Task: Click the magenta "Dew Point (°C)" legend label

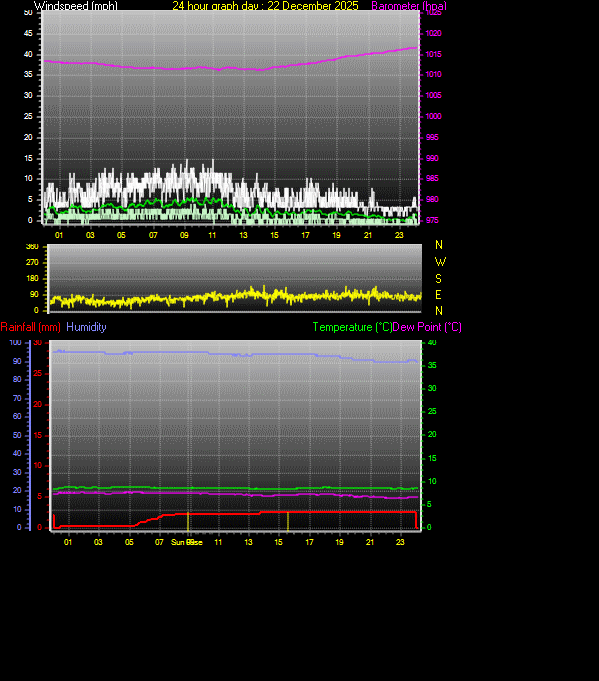Action: click(427, 327)
